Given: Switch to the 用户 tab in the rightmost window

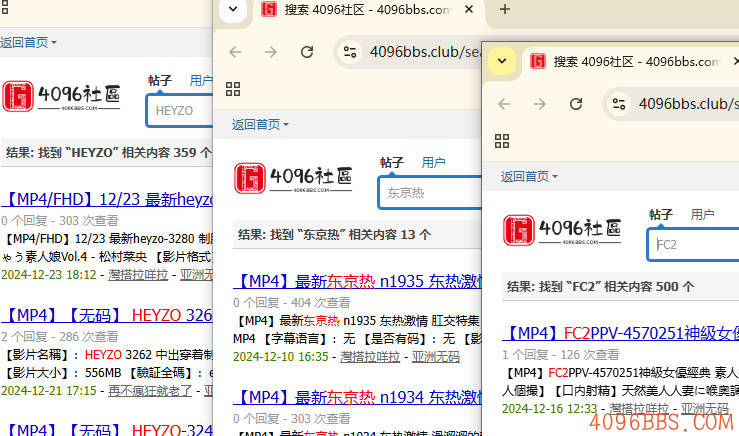Looking at the screenshot, I should click(x=703, y=214).
